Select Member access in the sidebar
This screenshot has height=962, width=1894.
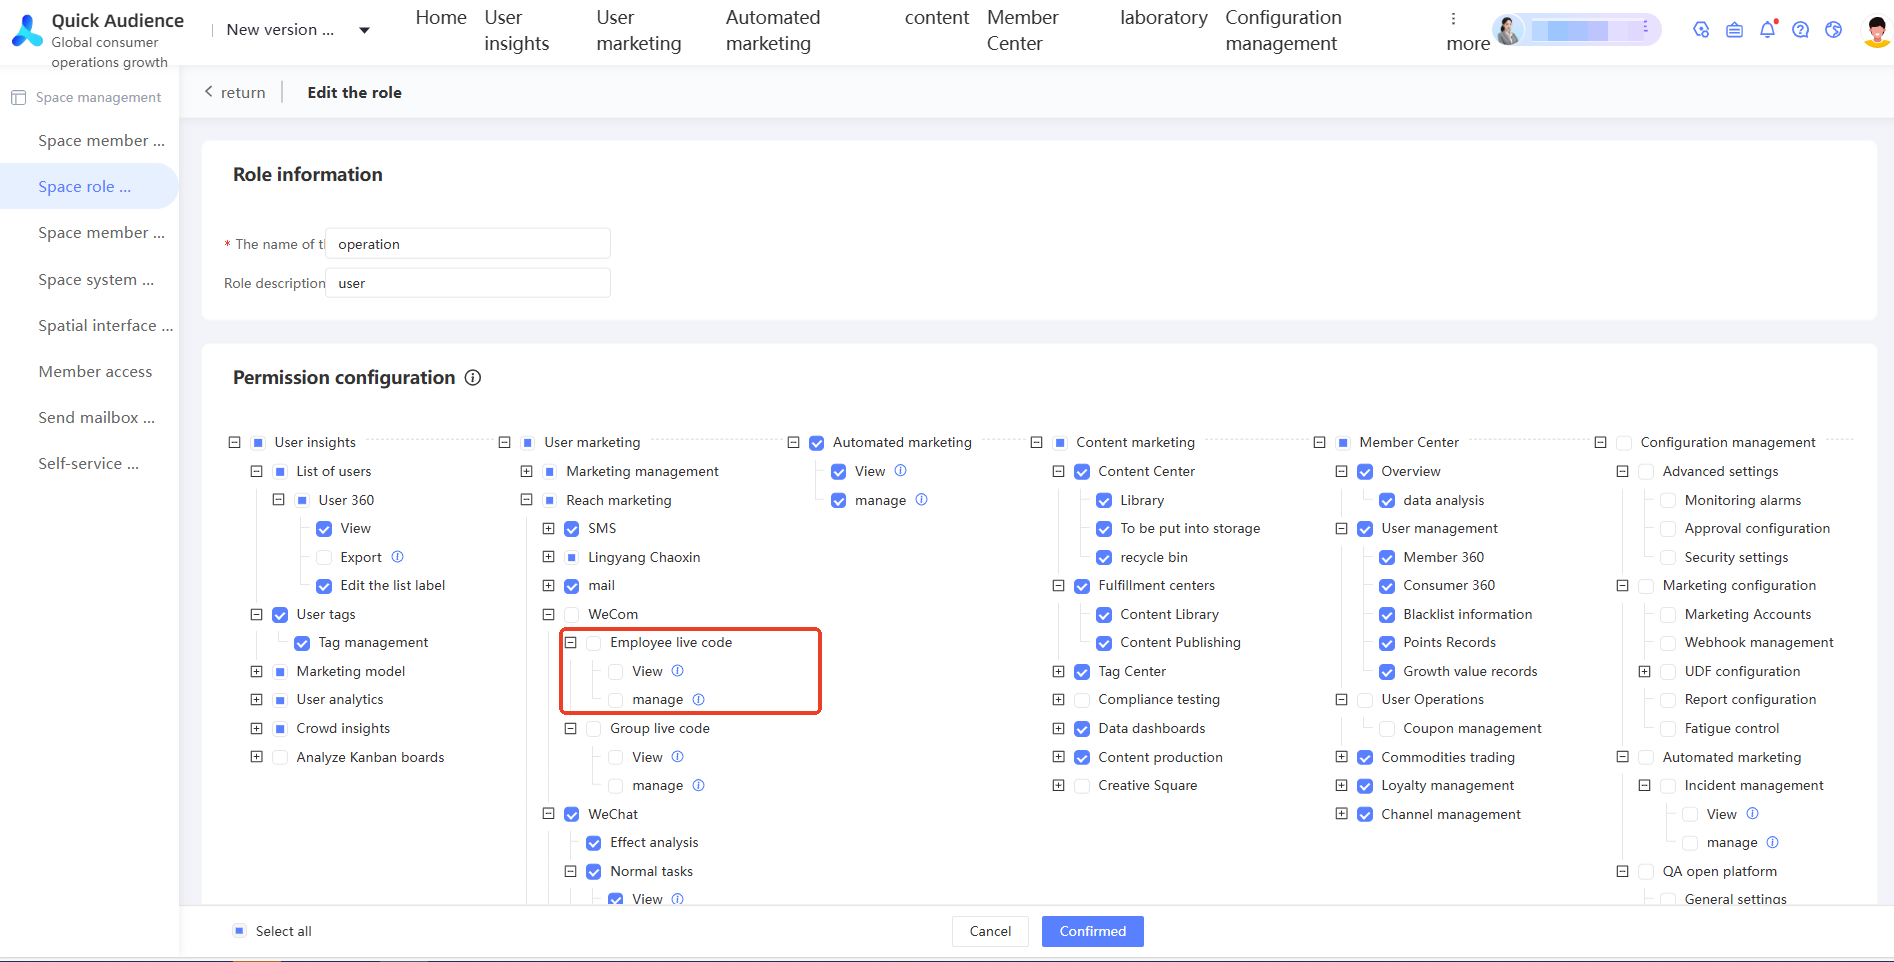point(95,371)
